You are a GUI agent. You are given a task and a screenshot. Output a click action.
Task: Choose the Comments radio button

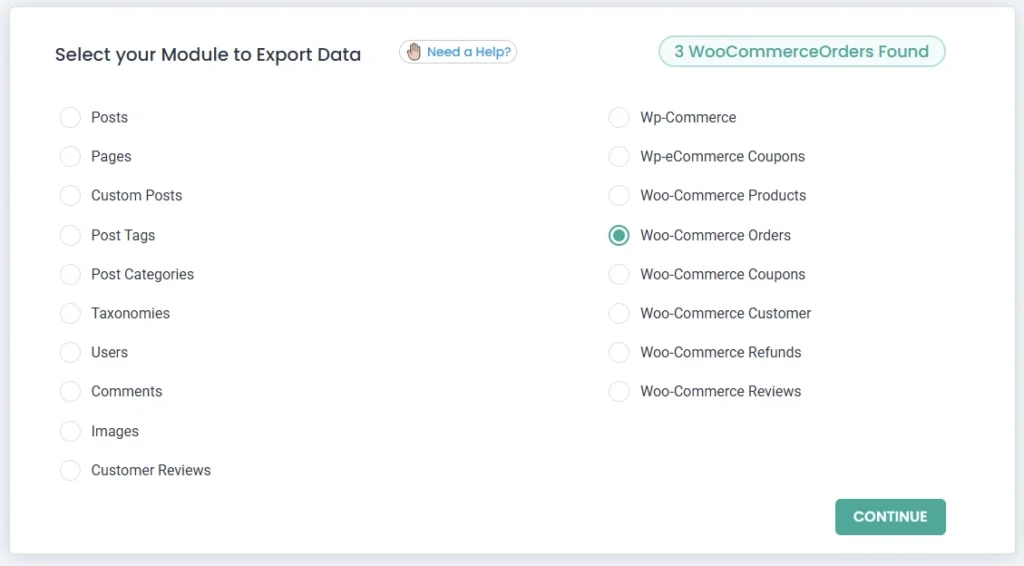tap(70, 392)
